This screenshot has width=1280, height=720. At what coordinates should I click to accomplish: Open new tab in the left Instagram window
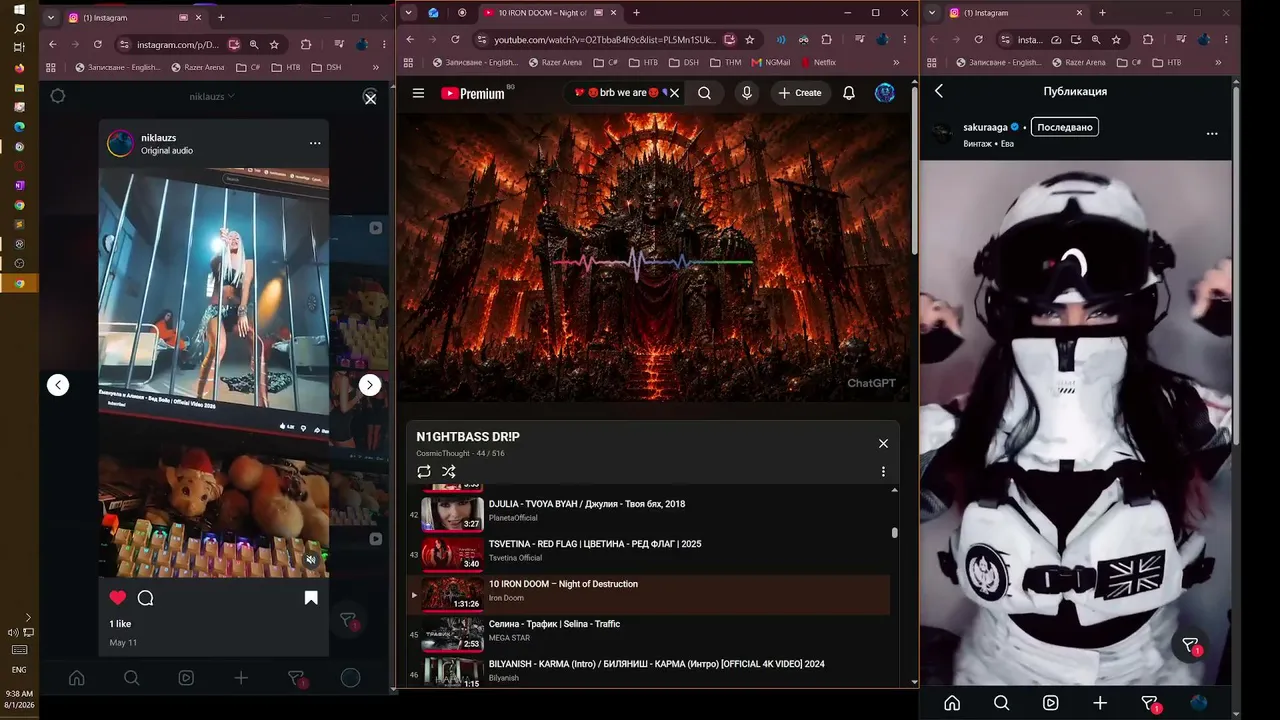(221, 17)
